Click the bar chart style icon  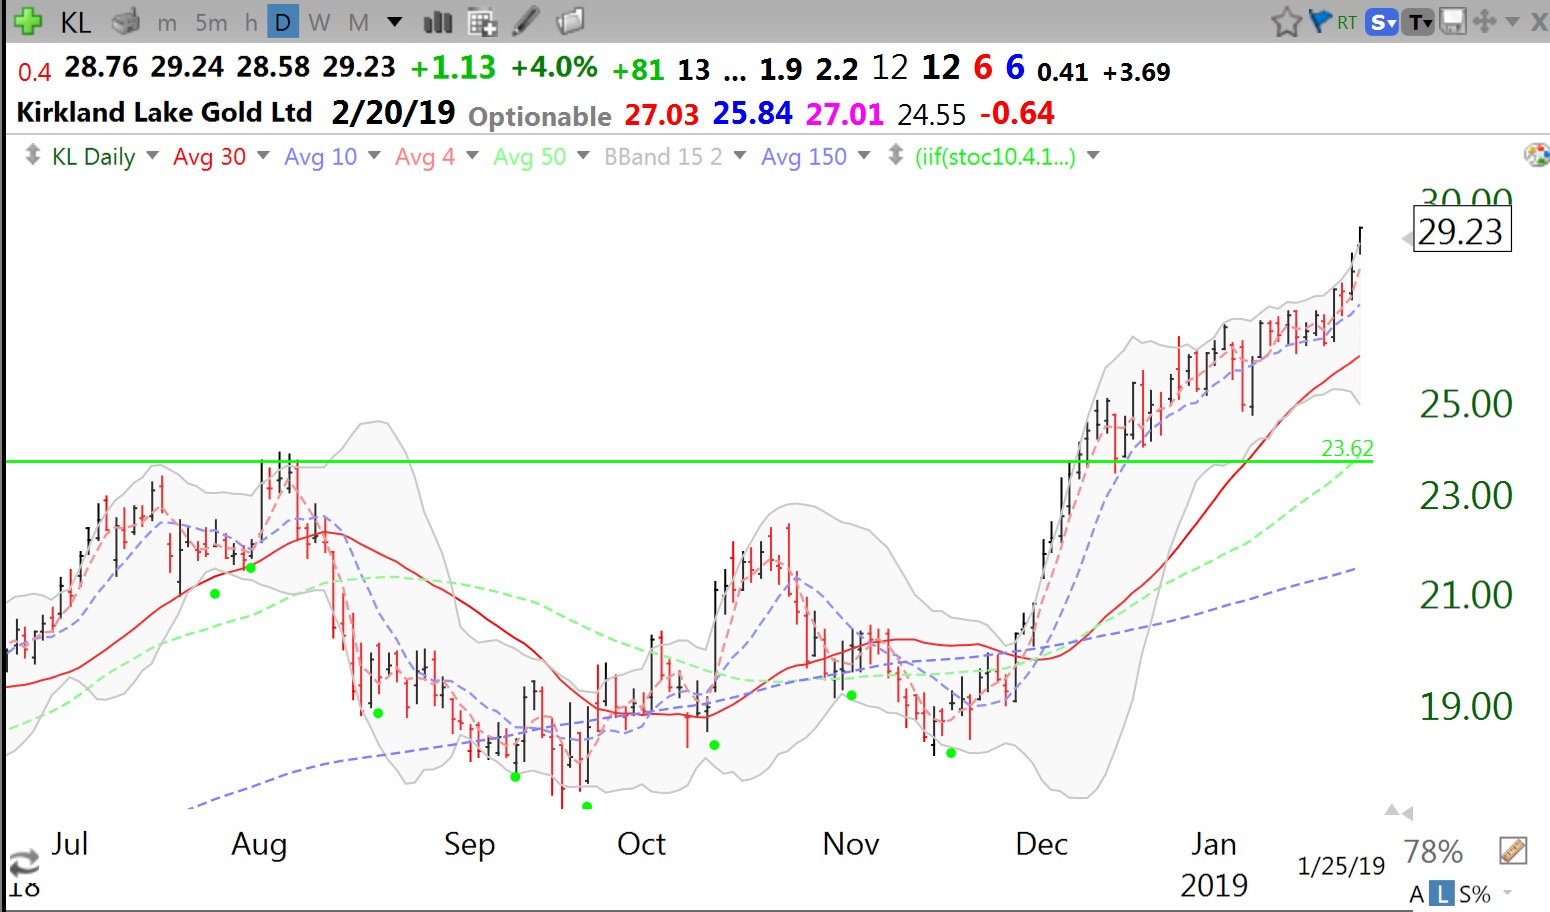(438, 22)
